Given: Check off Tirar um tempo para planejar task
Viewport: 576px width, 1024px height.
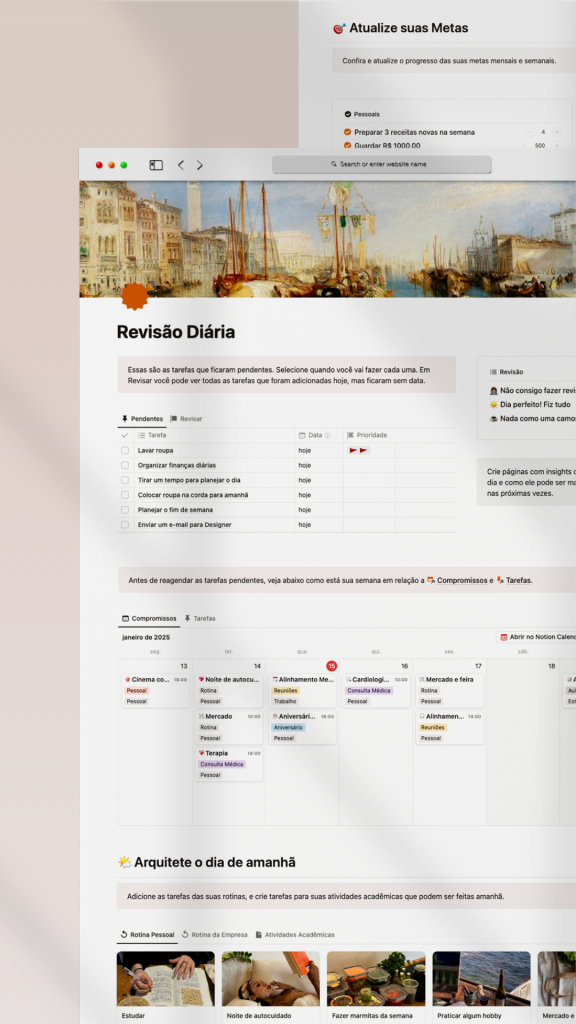Looking at the screenshot, I should coord(125,480).
